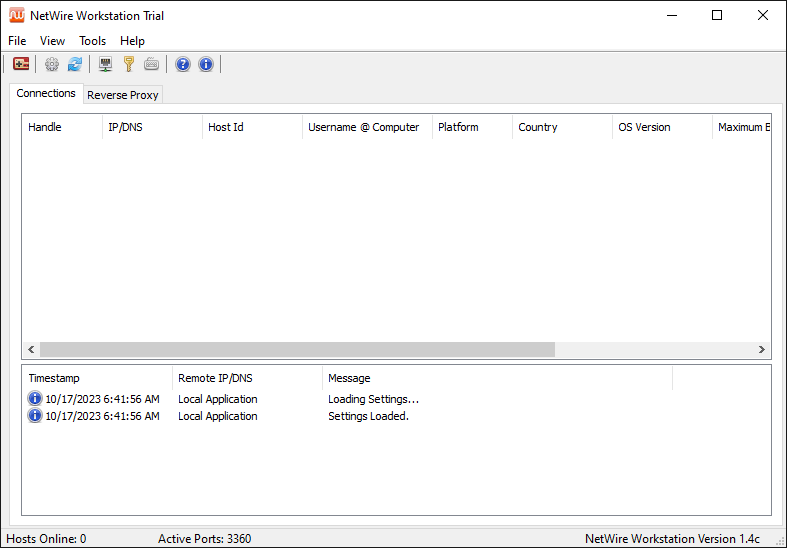The image size is (787, 548).
Task: Click the blue question mark help icon
Action: click(183, 64)
